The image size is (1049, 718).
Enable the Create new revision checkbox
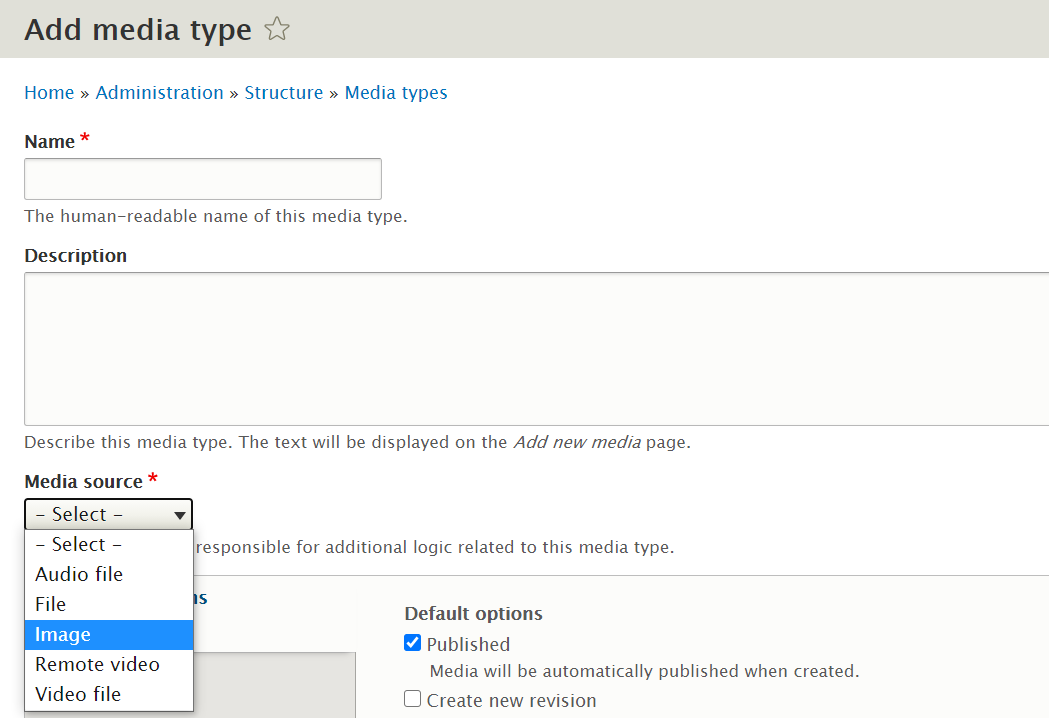(x=412, y=699)
